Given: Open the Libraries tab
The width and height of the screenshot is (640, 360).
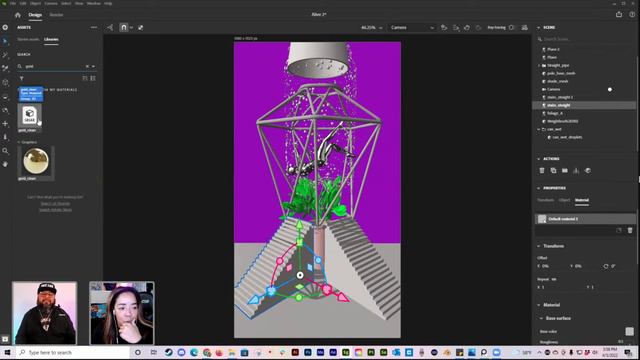Looking at the screenshot, I should (x=51, y=40).
